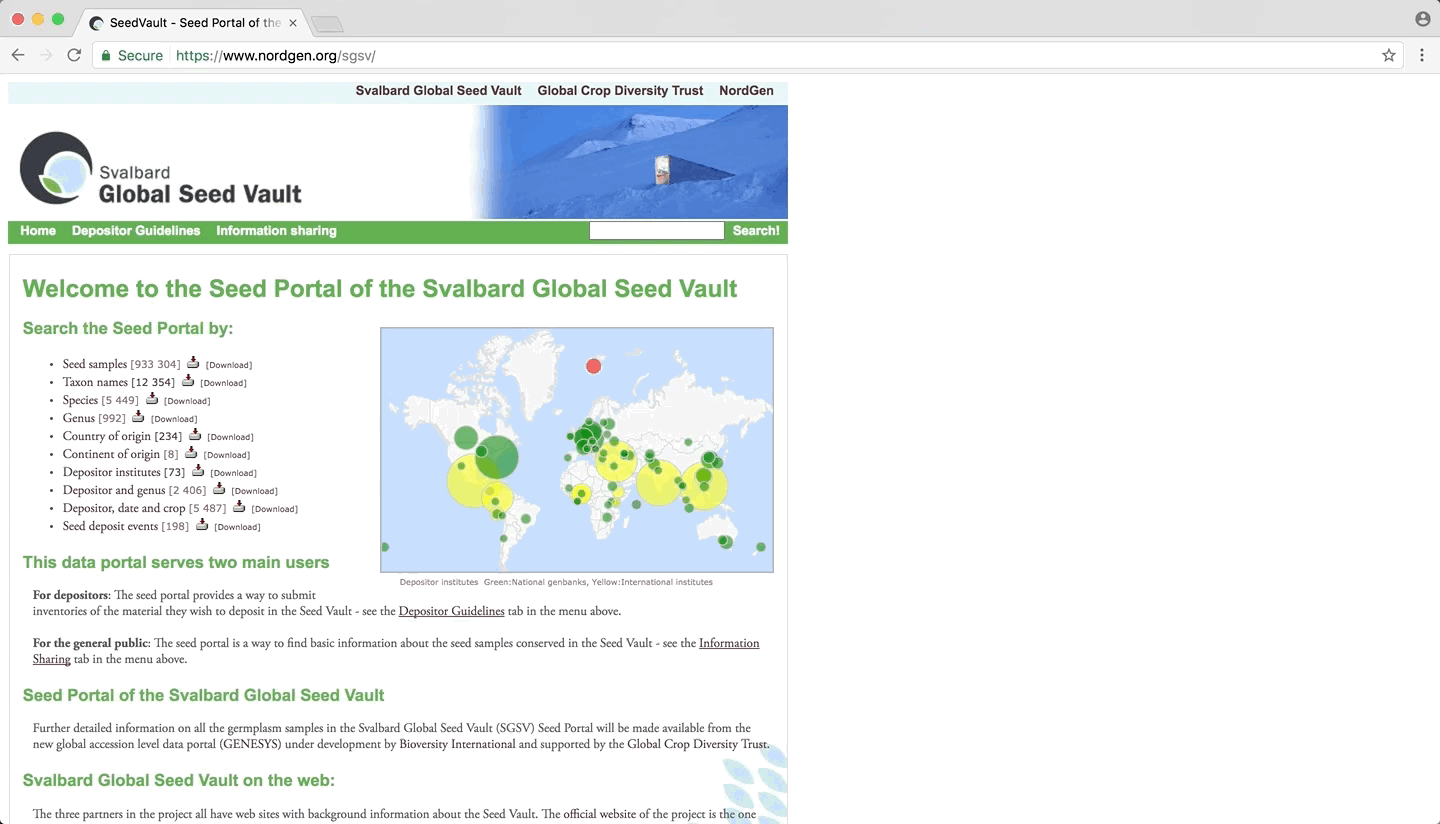
Task: Click the SeedVault browser tab
Action: tap(190, 22)
